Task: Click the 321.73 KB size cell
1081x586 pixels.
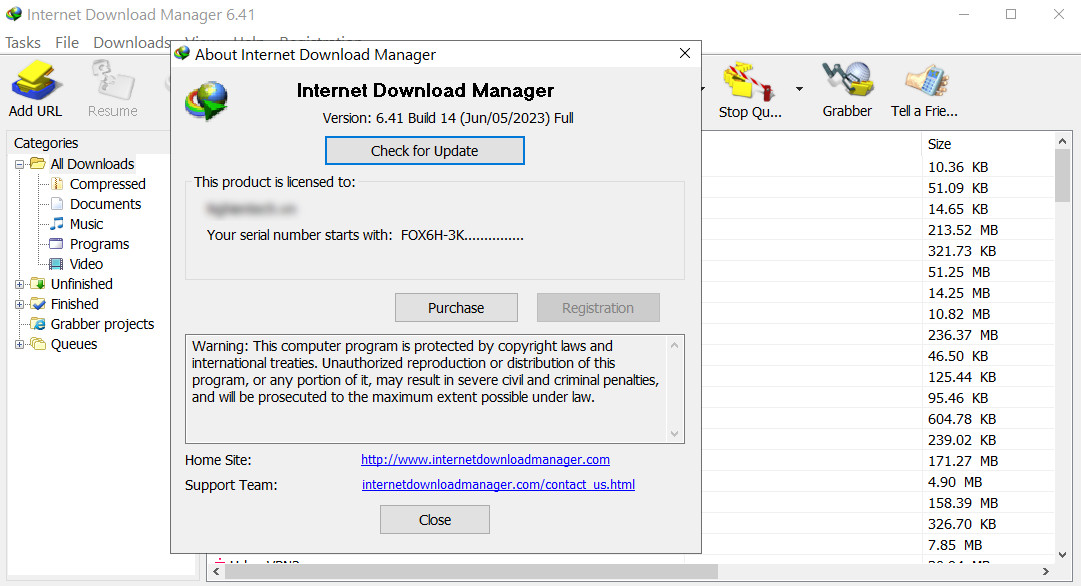Action: coord(962,251)
